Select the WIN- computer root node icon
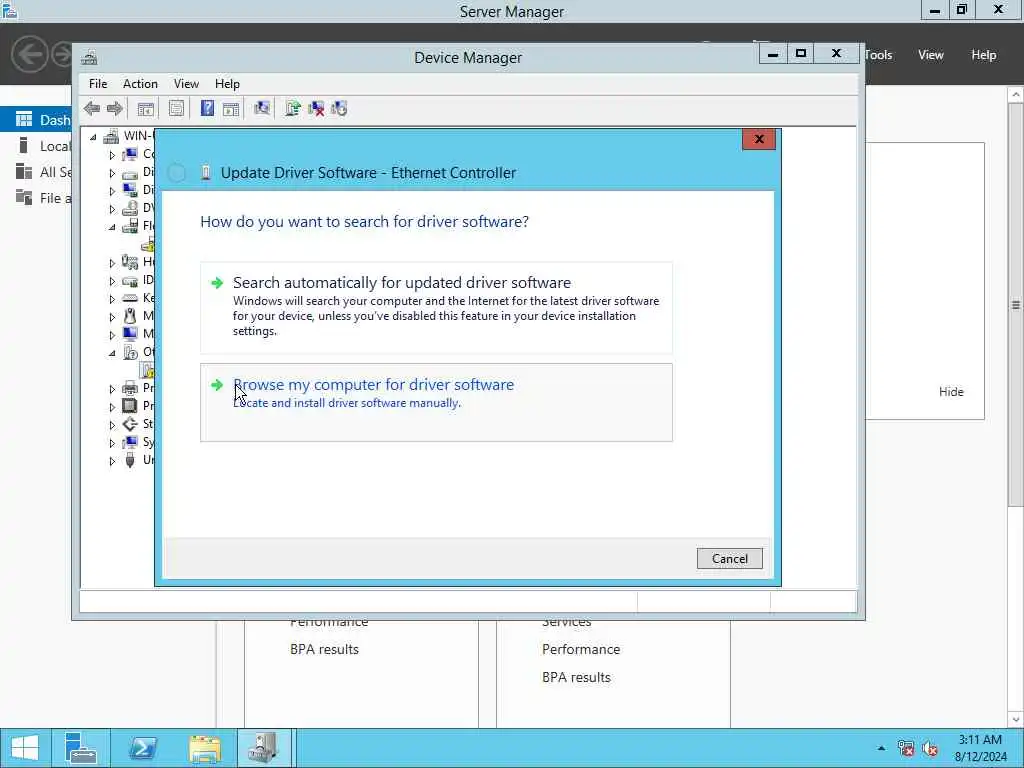Viewport: 1024px width, 768px height. pos(112,136)
